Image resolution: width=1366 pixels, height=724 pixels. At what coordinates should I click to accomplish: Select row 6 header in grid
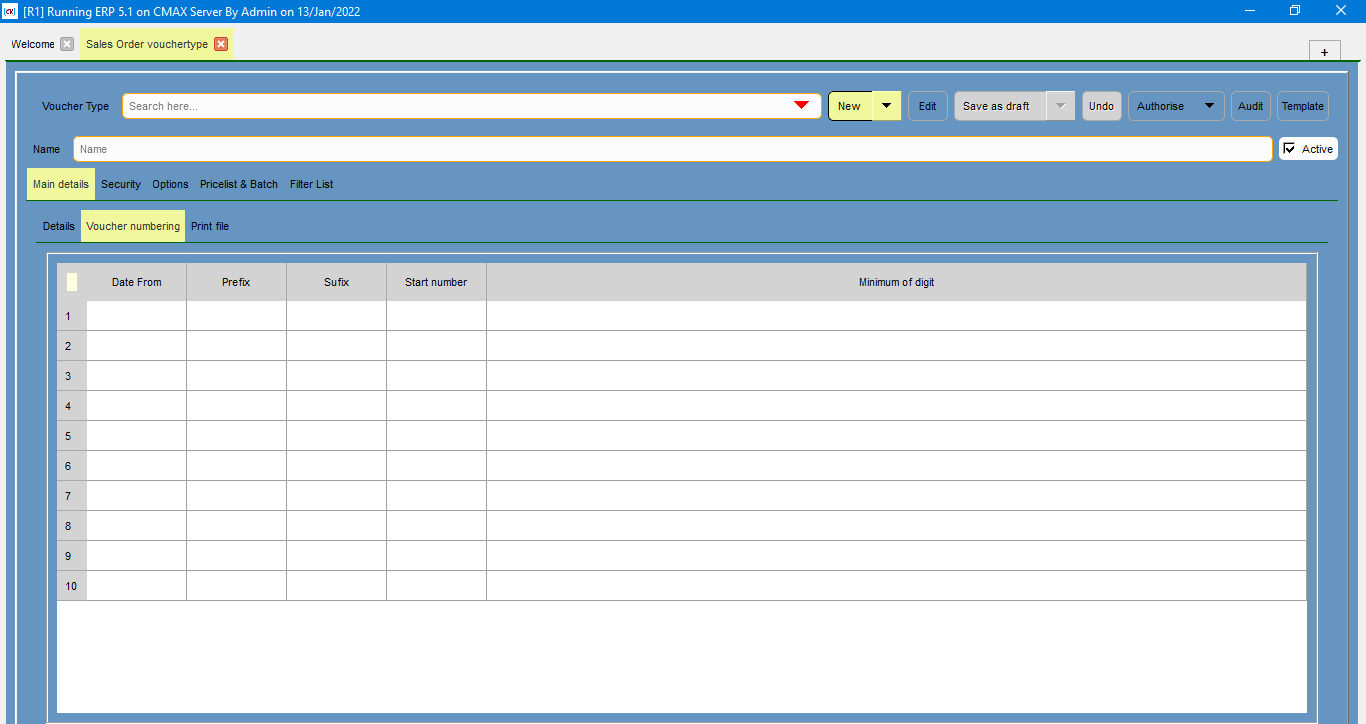click(72, 466)
